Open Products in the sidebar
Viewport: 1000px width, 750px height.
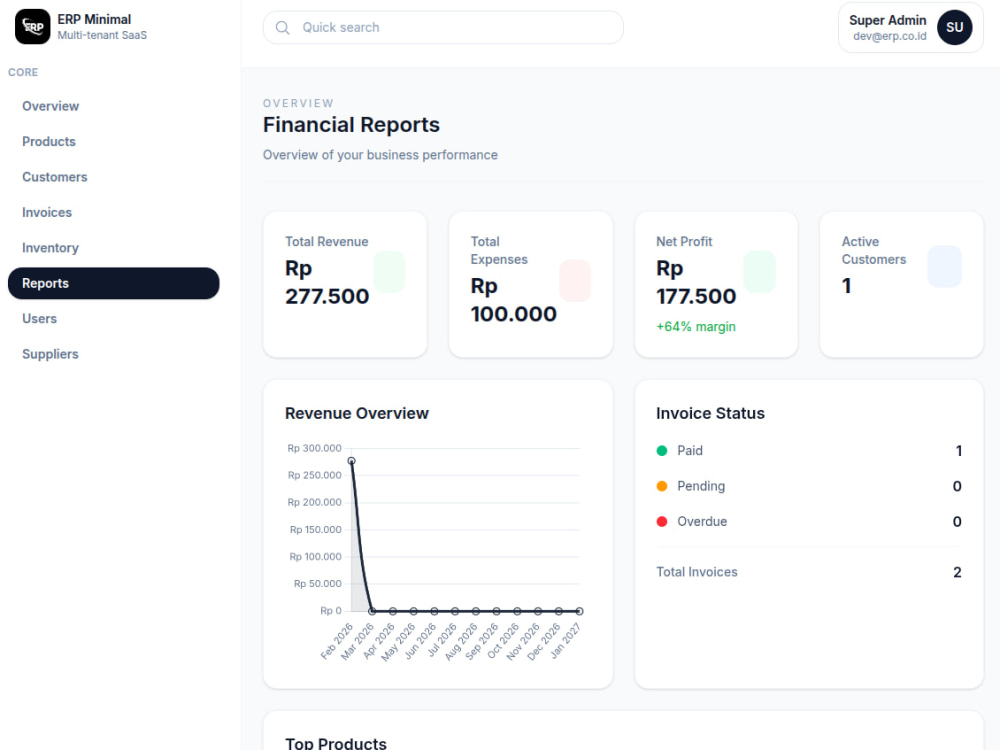[114, 142]
